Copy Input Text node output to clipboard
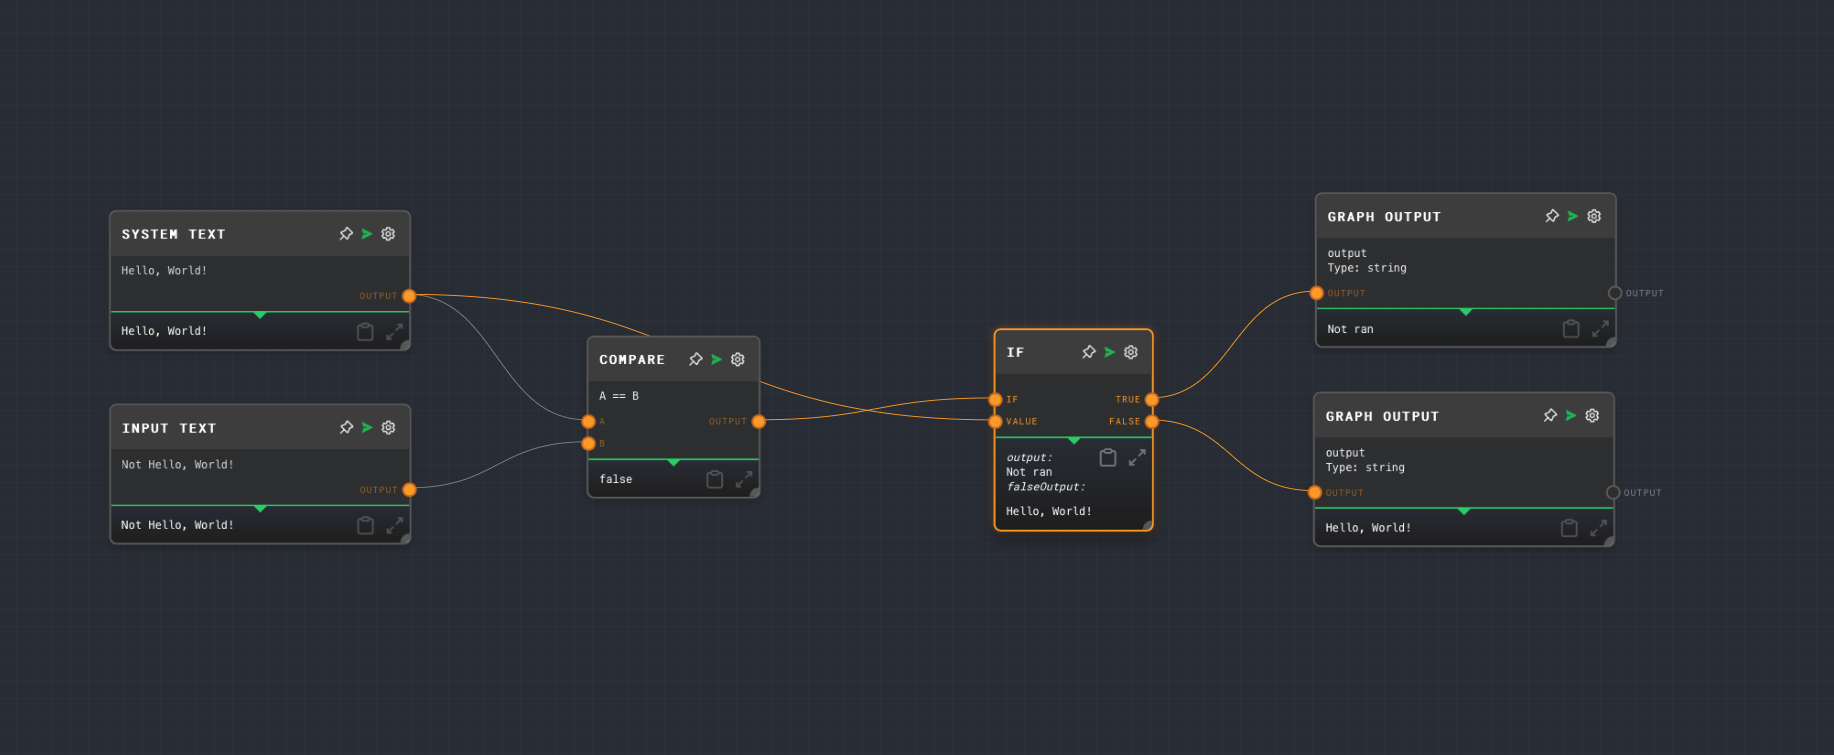 click(x=365, y=525)
